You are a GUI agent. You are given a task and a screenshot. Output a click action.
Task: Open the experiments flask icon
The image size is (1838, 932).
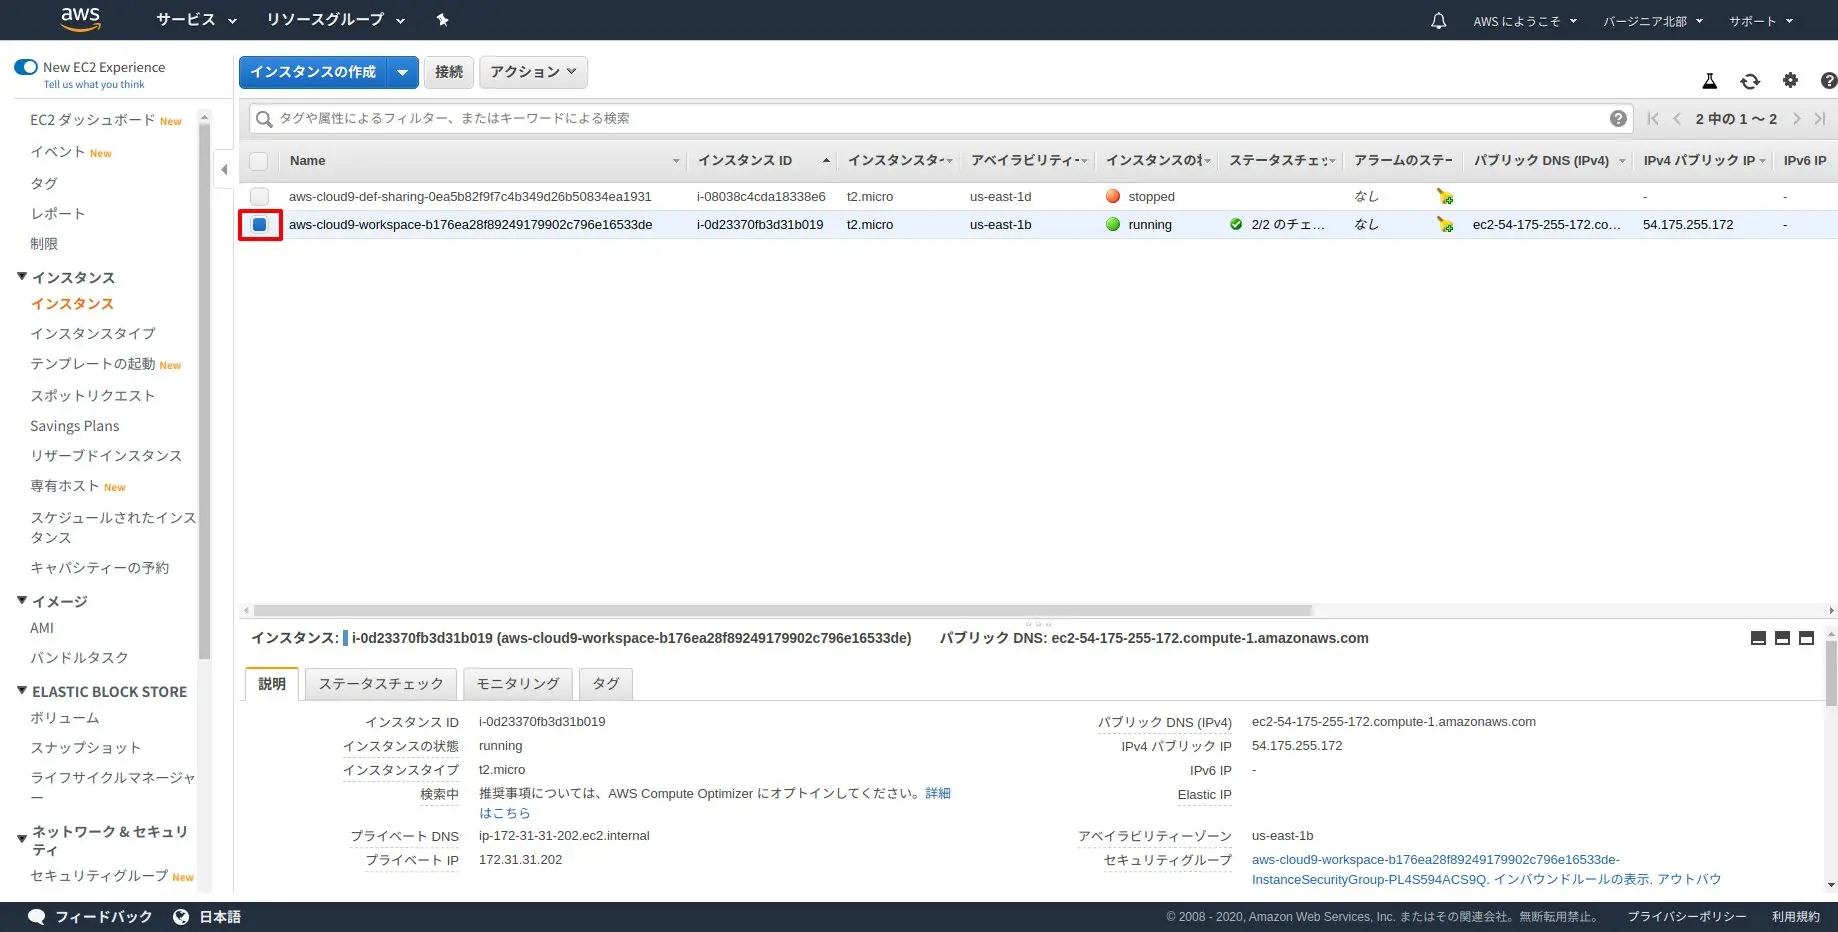(1710, 81)
